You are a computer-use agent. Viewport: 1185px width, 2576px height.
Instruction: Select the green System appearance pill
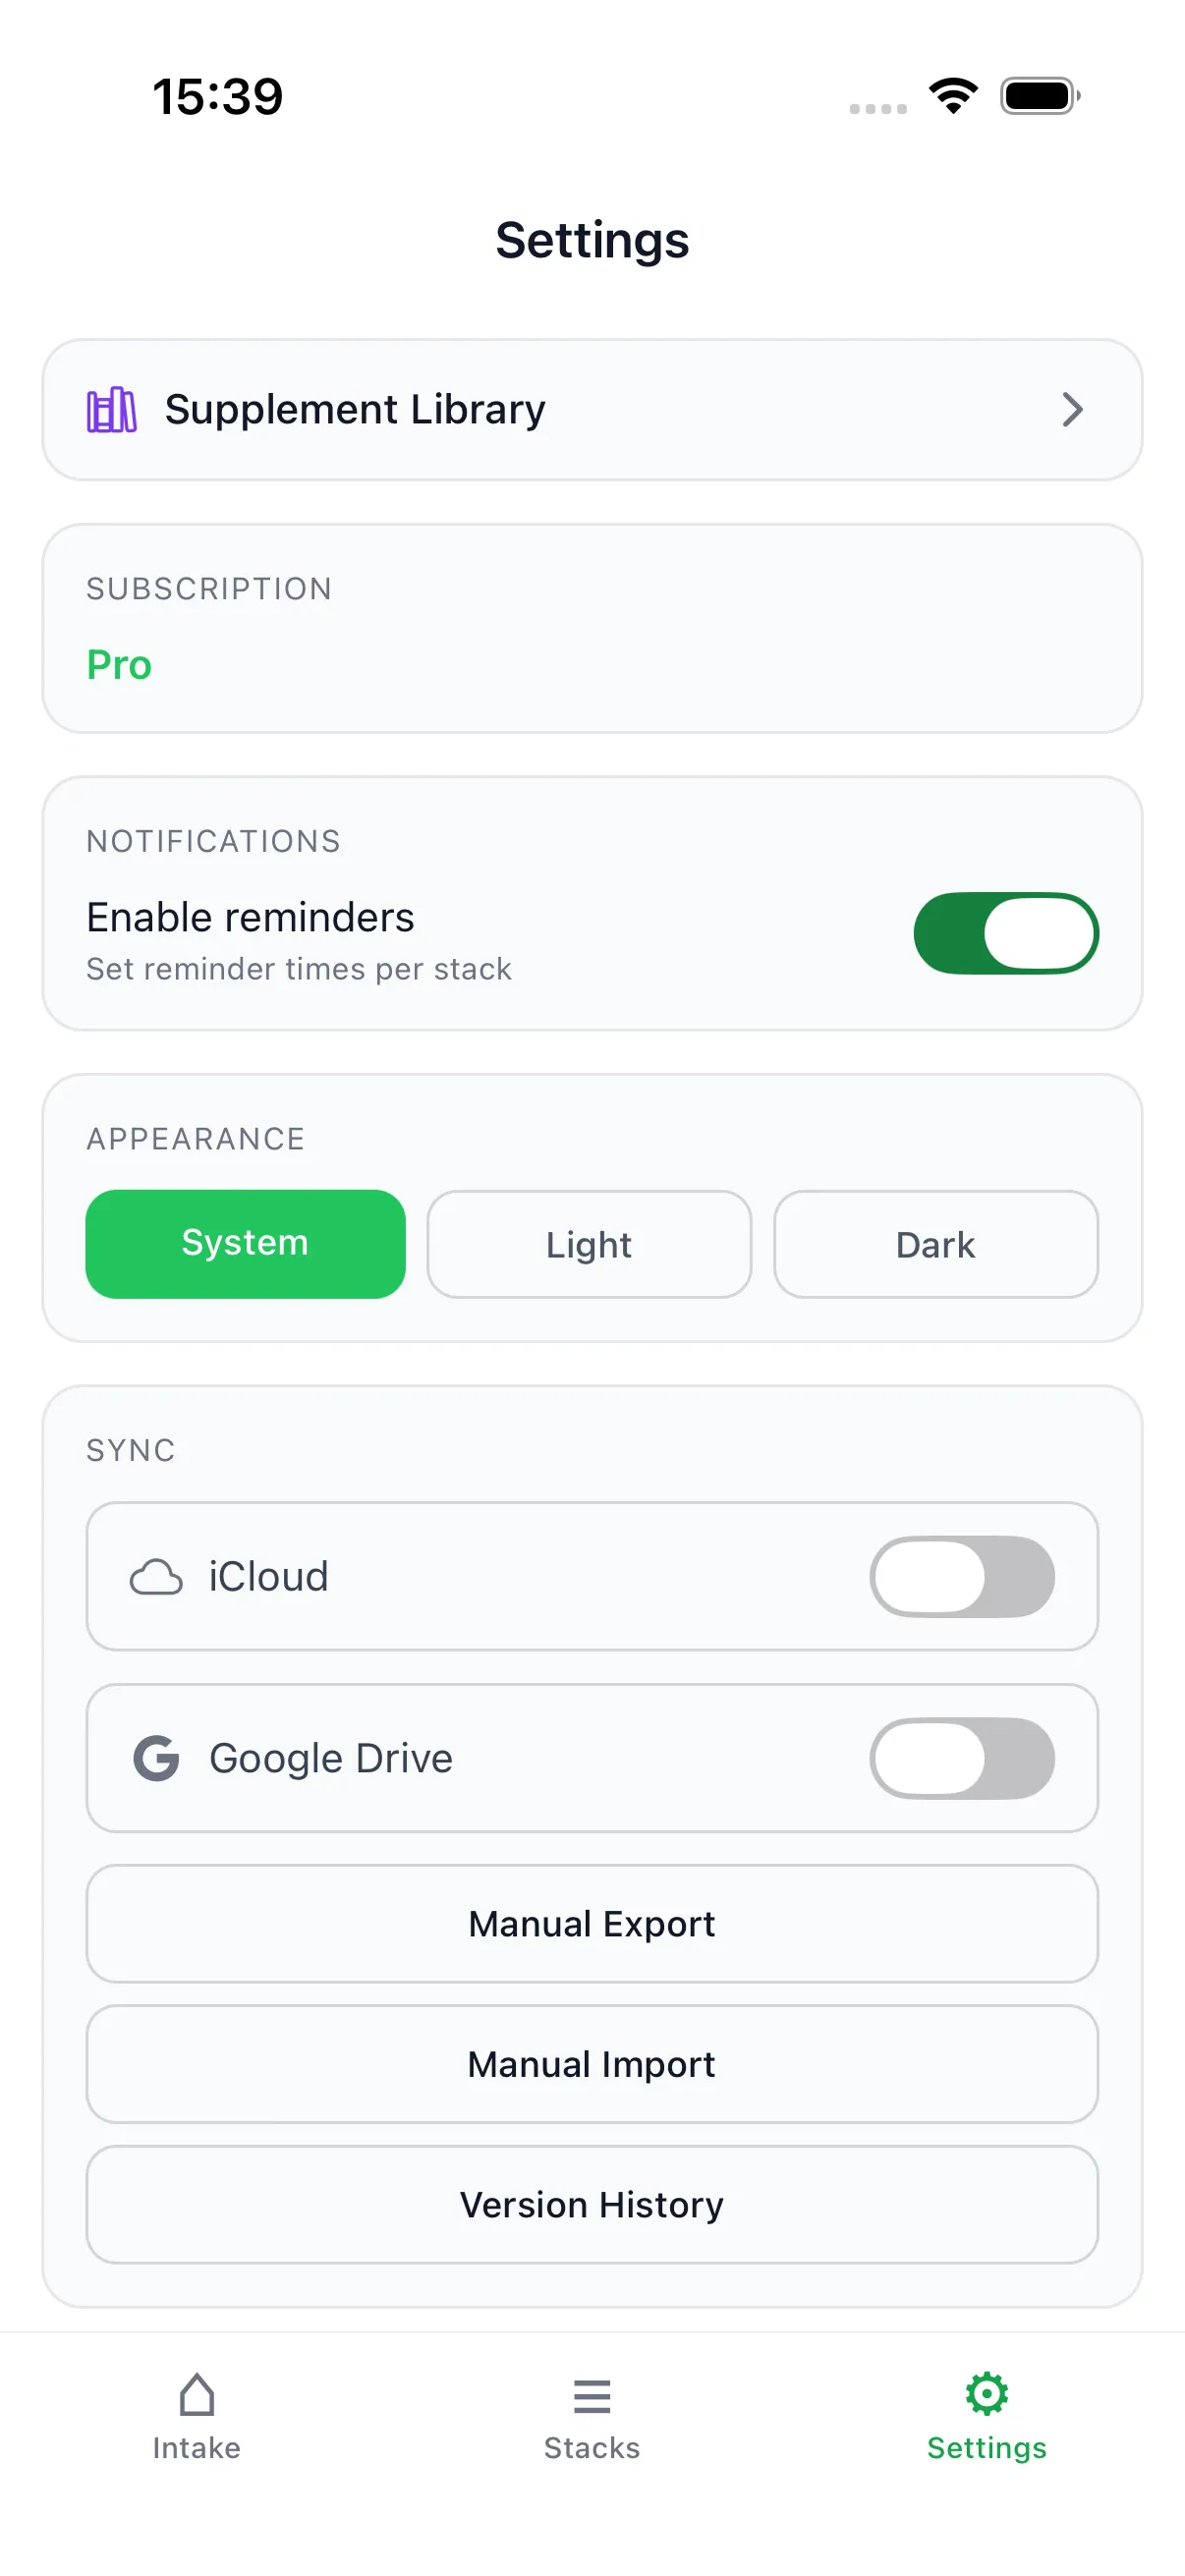(245, 1243)
